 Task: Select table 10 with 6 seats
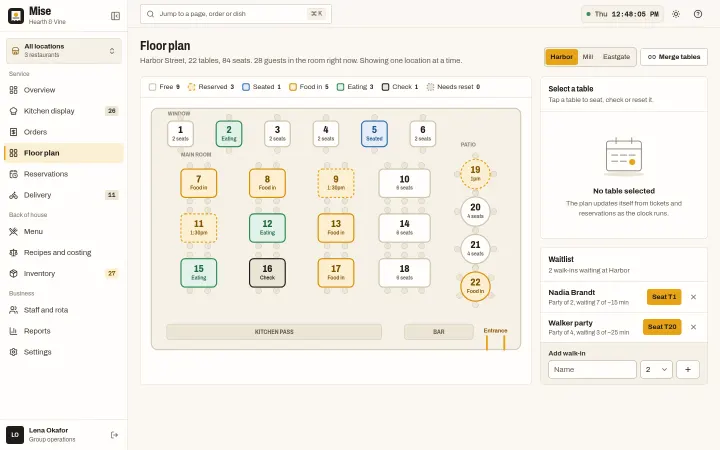coord(405,183)
